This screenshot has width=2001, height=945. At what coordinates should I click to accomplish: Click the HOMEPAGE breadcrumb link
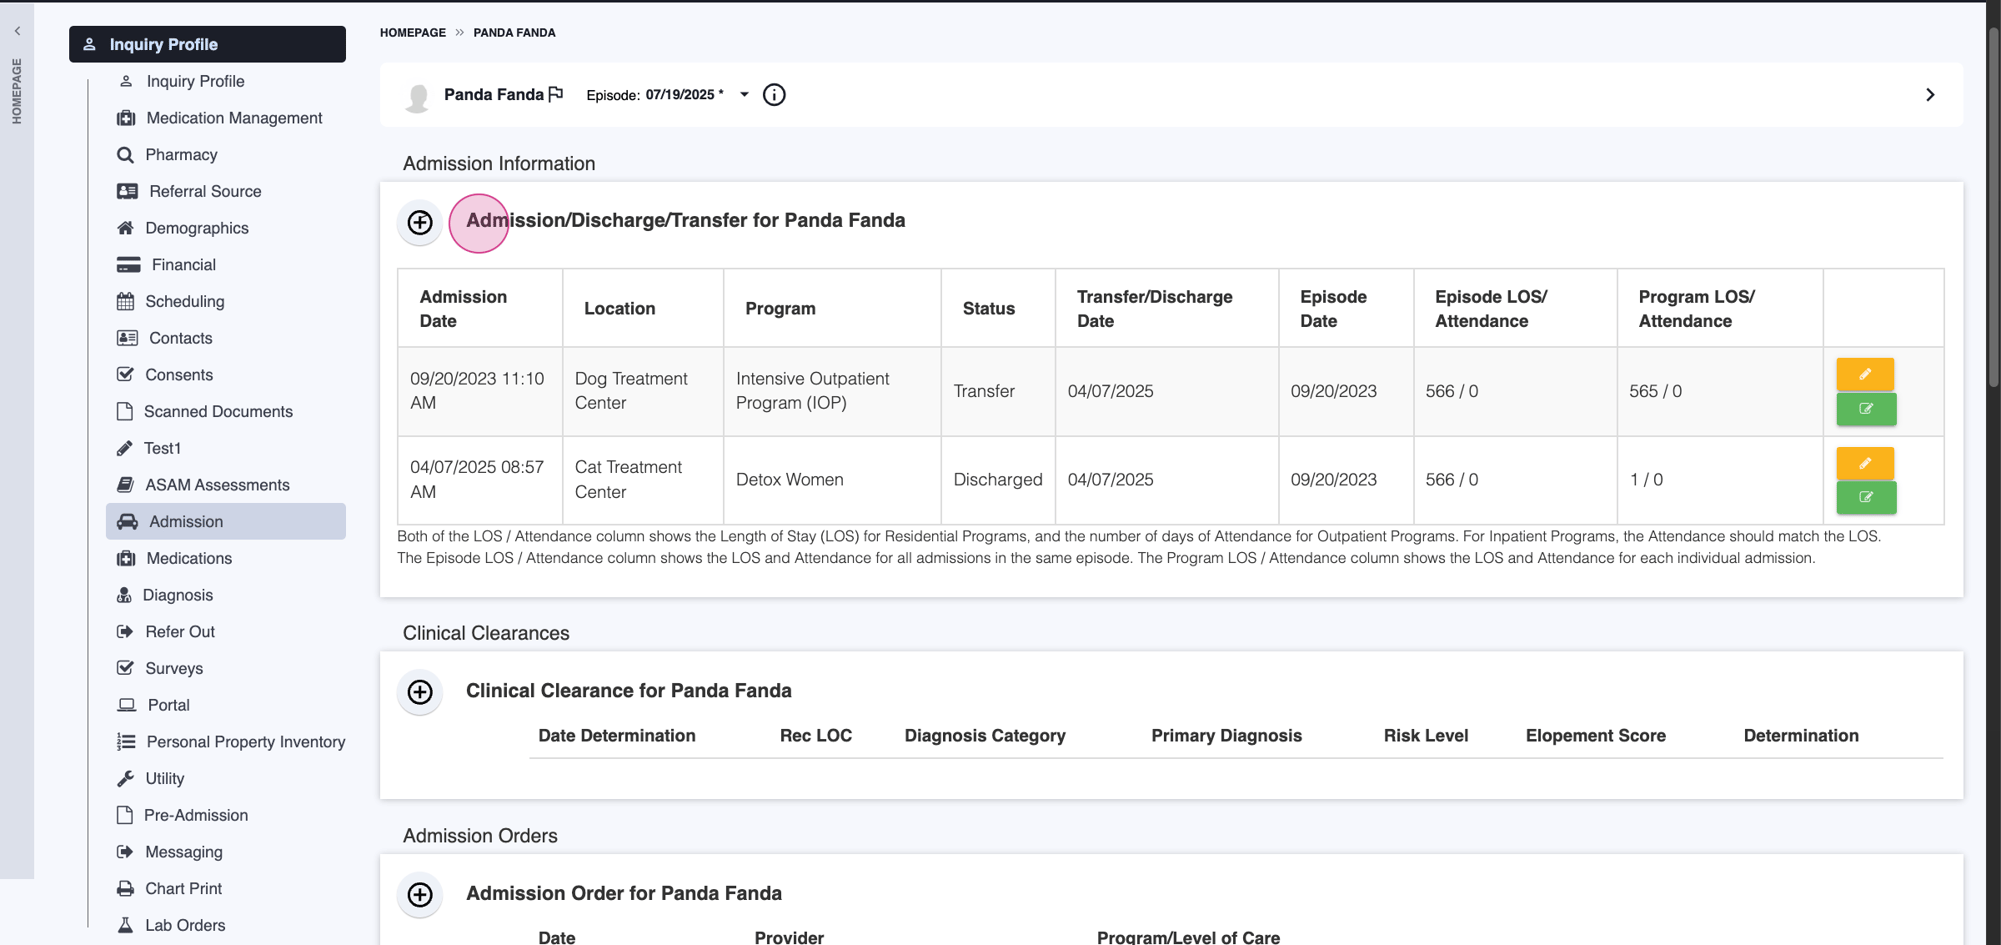pyautogui.click(x=412, y=33)
